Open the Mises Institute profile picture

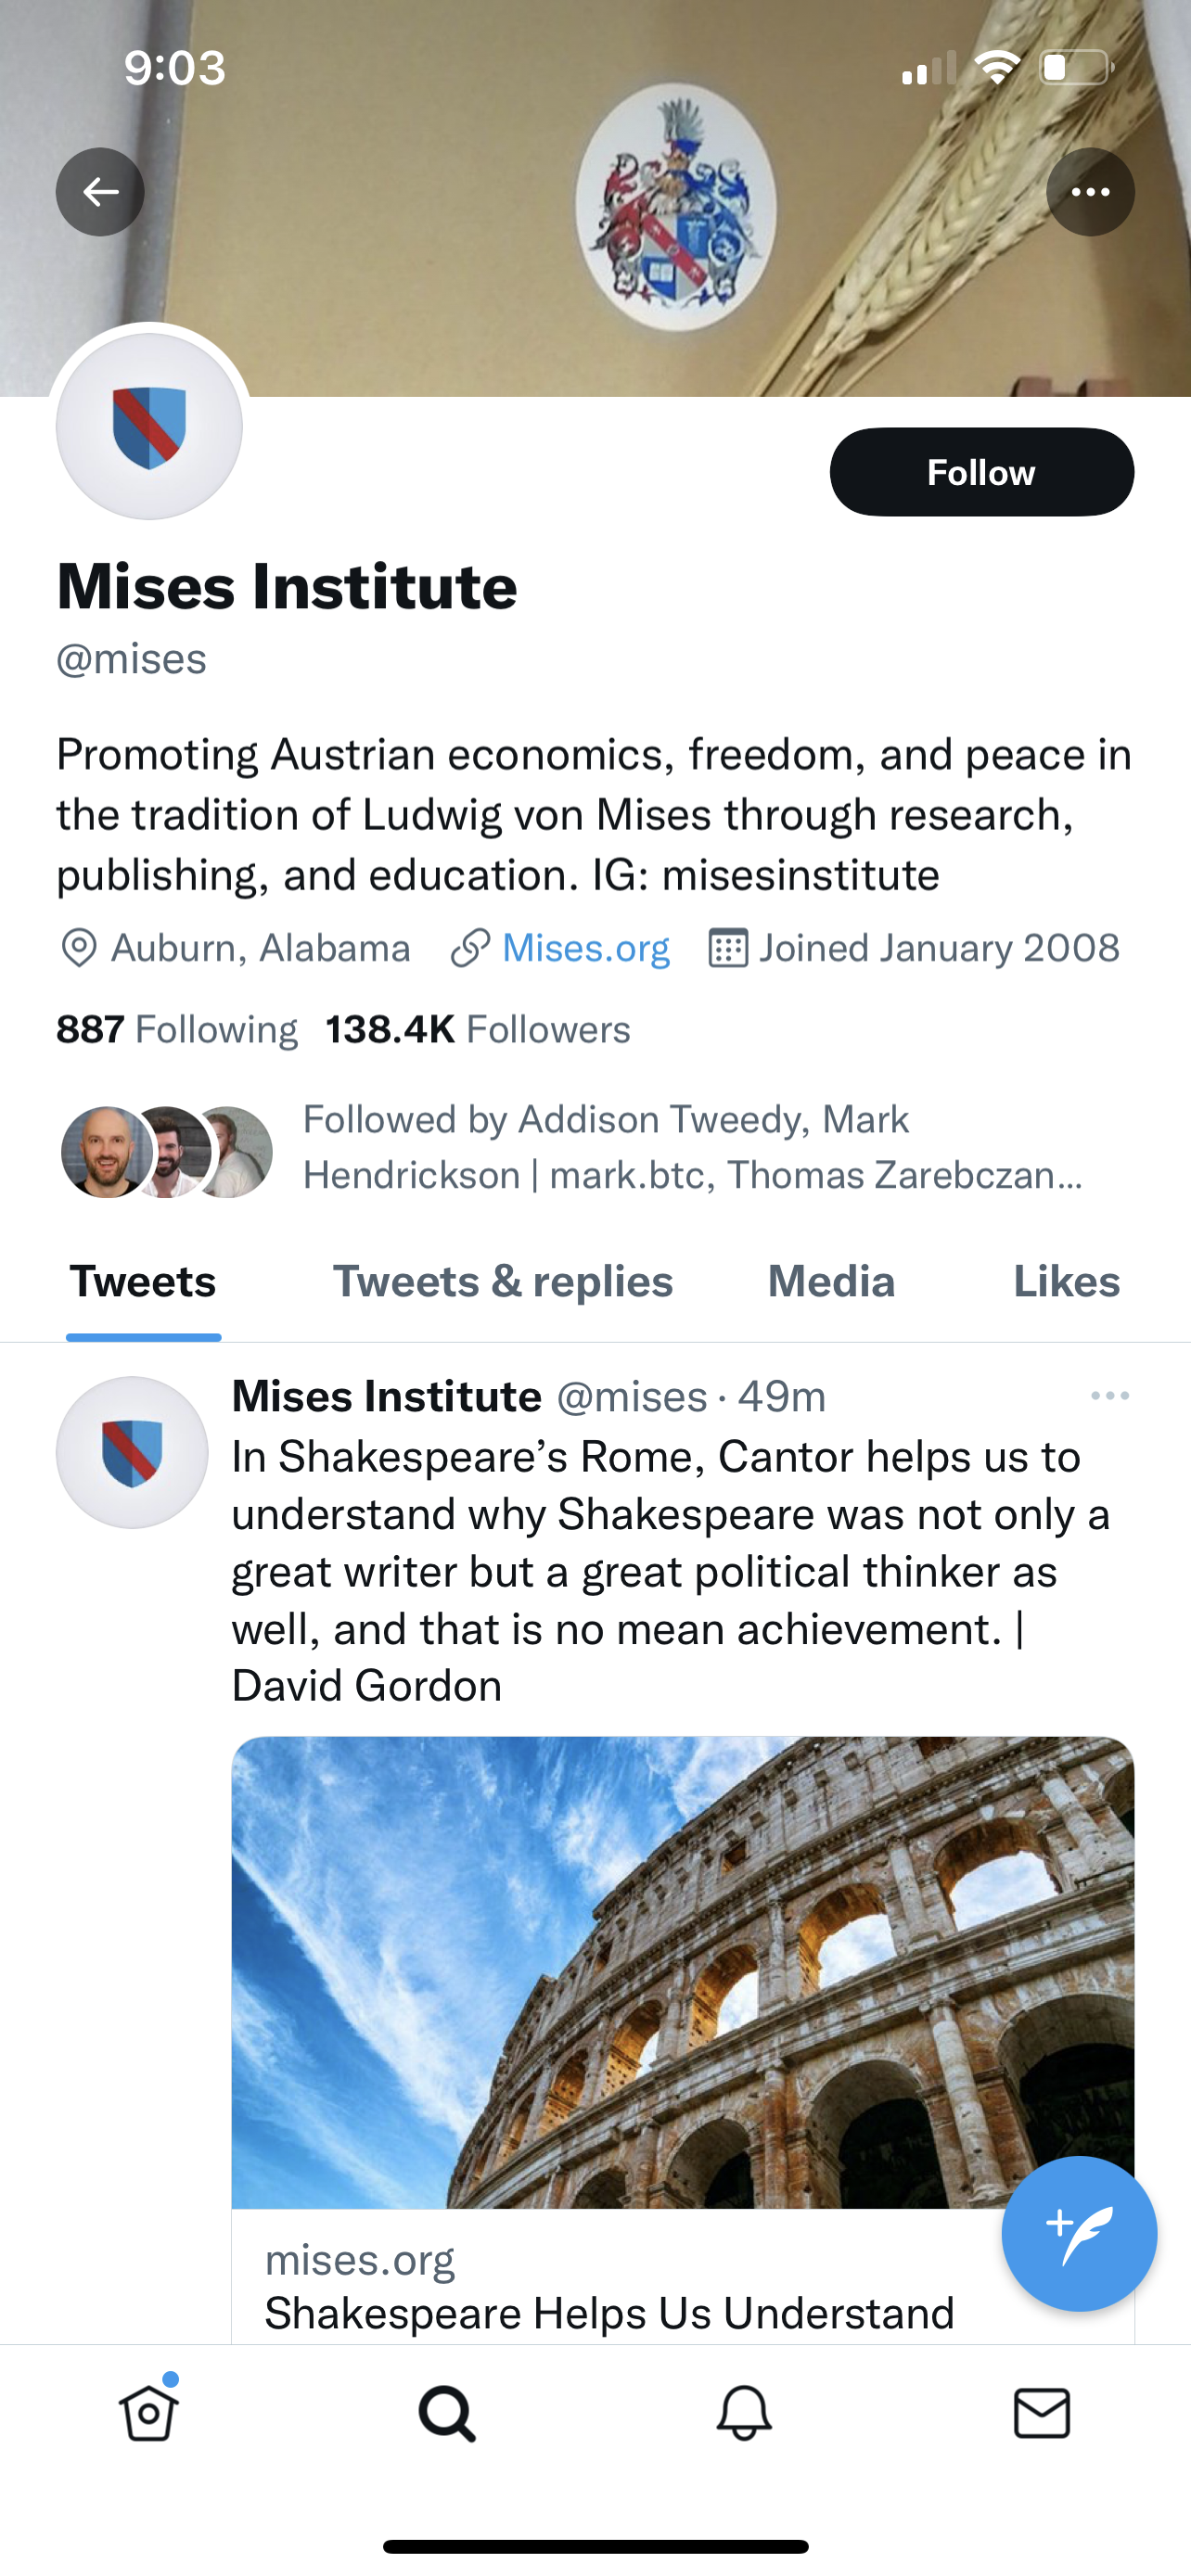pos(149,427)
